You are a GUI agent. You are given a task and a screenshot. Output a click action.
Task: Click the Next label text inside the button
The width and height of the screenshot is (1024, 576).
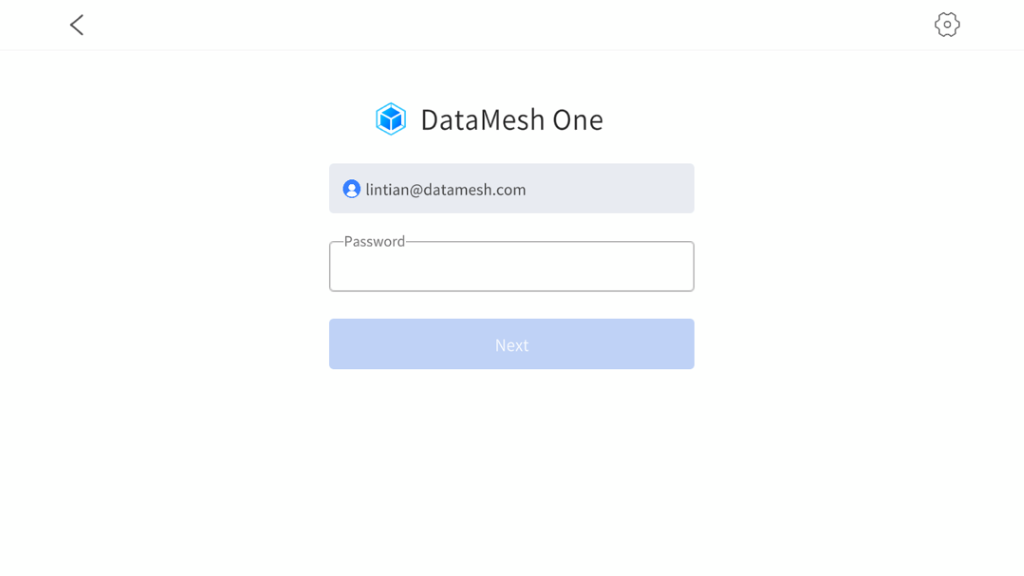click(511, 345)
